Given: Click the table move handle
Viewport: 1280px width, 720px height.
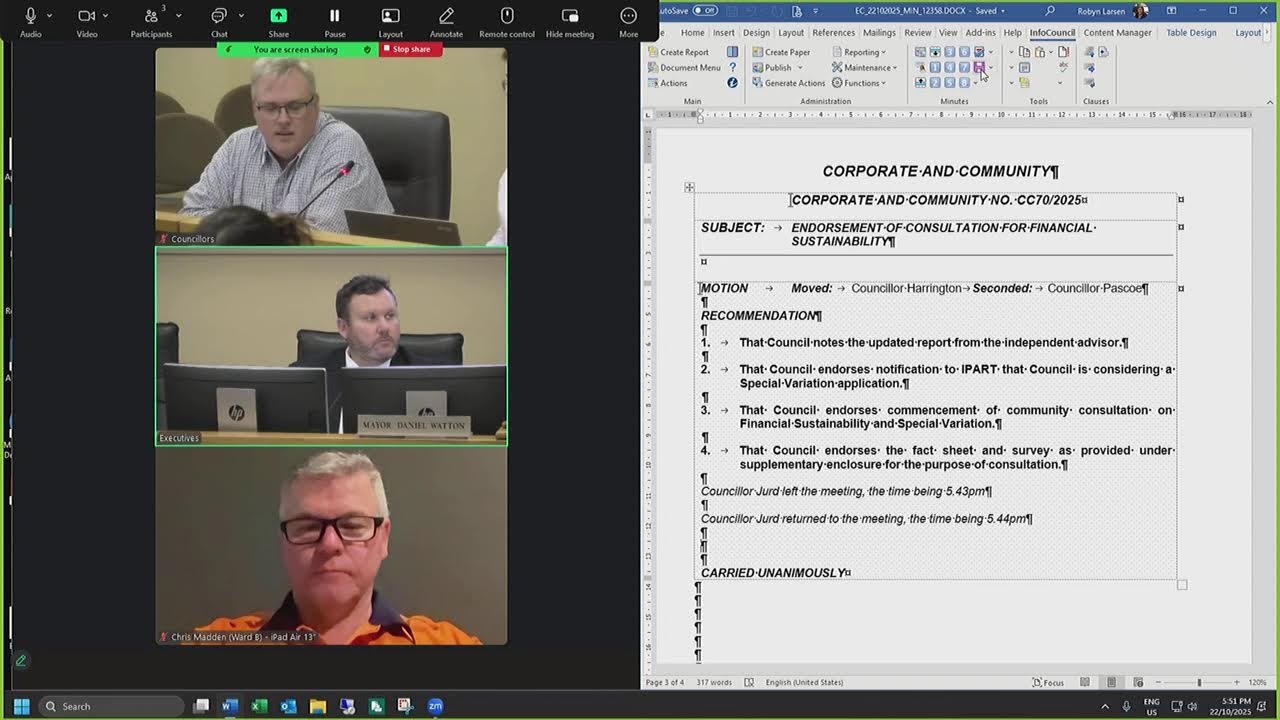Looking at the screenshot, I should click(x=689, y=187).
